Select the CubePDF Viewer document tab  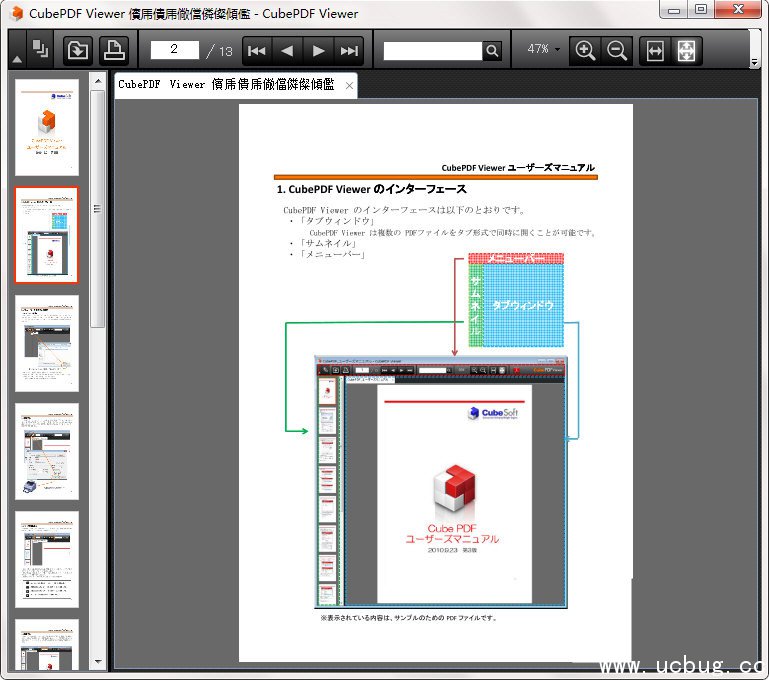226,85
